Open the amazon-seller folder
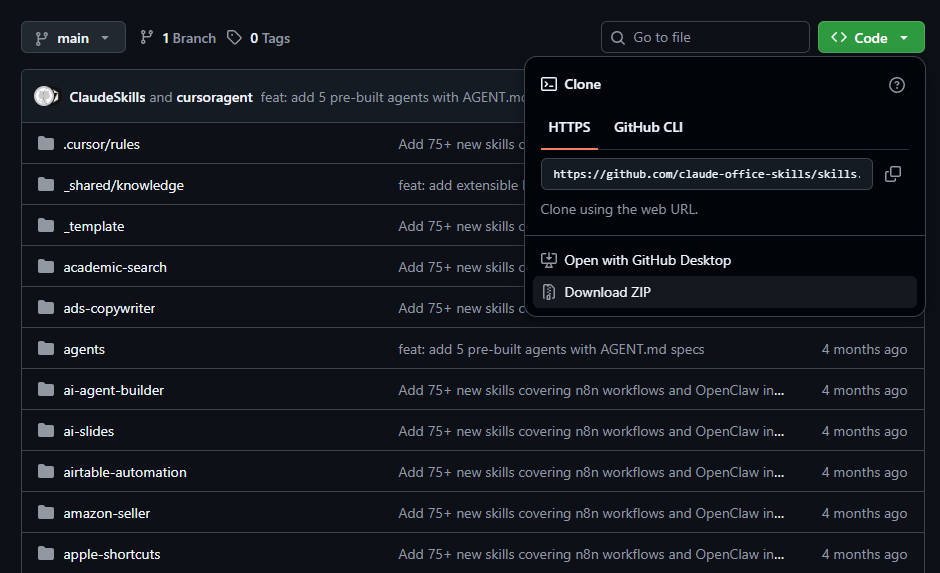 pos(107,513)
